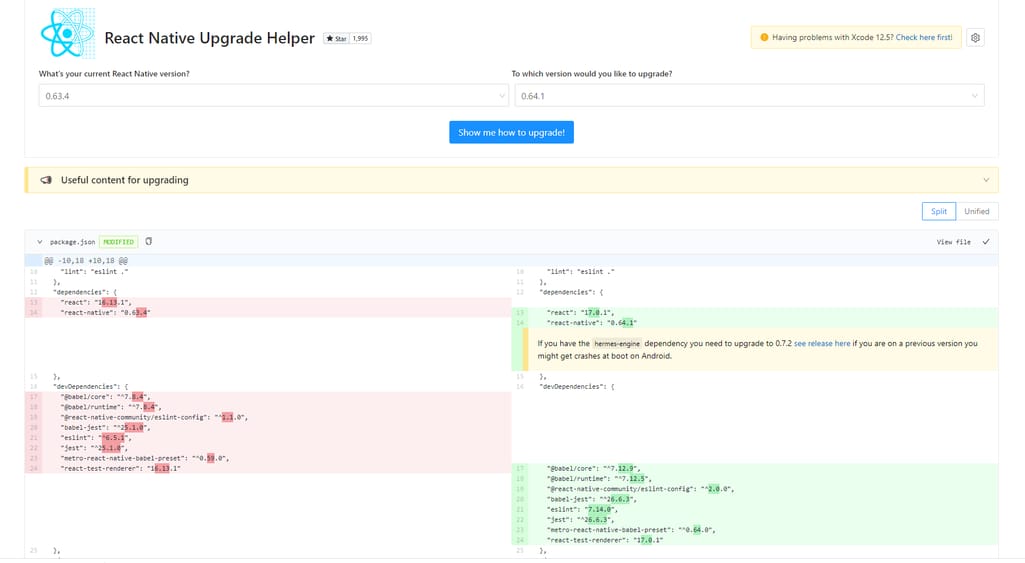Click Show me how to upgrade!
The height and width of the screenshot is (563, 1025).
tap(511, 132)
